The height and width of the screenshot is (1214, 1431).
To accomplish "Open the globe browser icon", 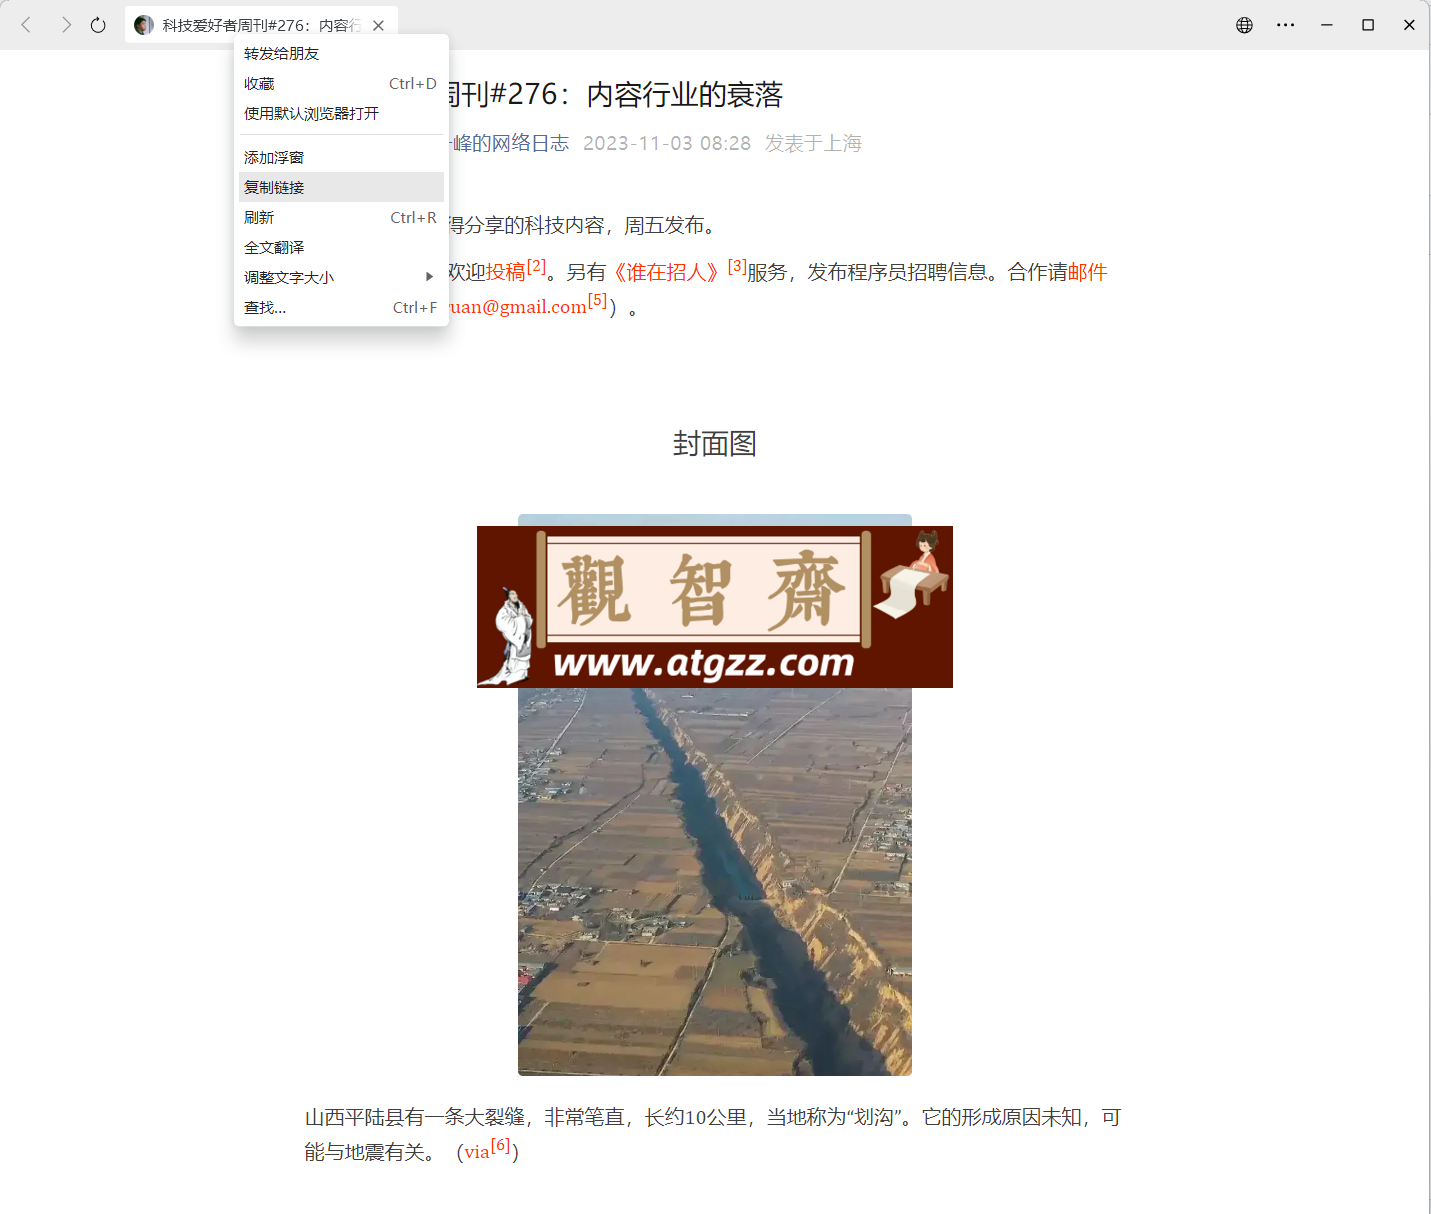I will tap(1244, 25).
